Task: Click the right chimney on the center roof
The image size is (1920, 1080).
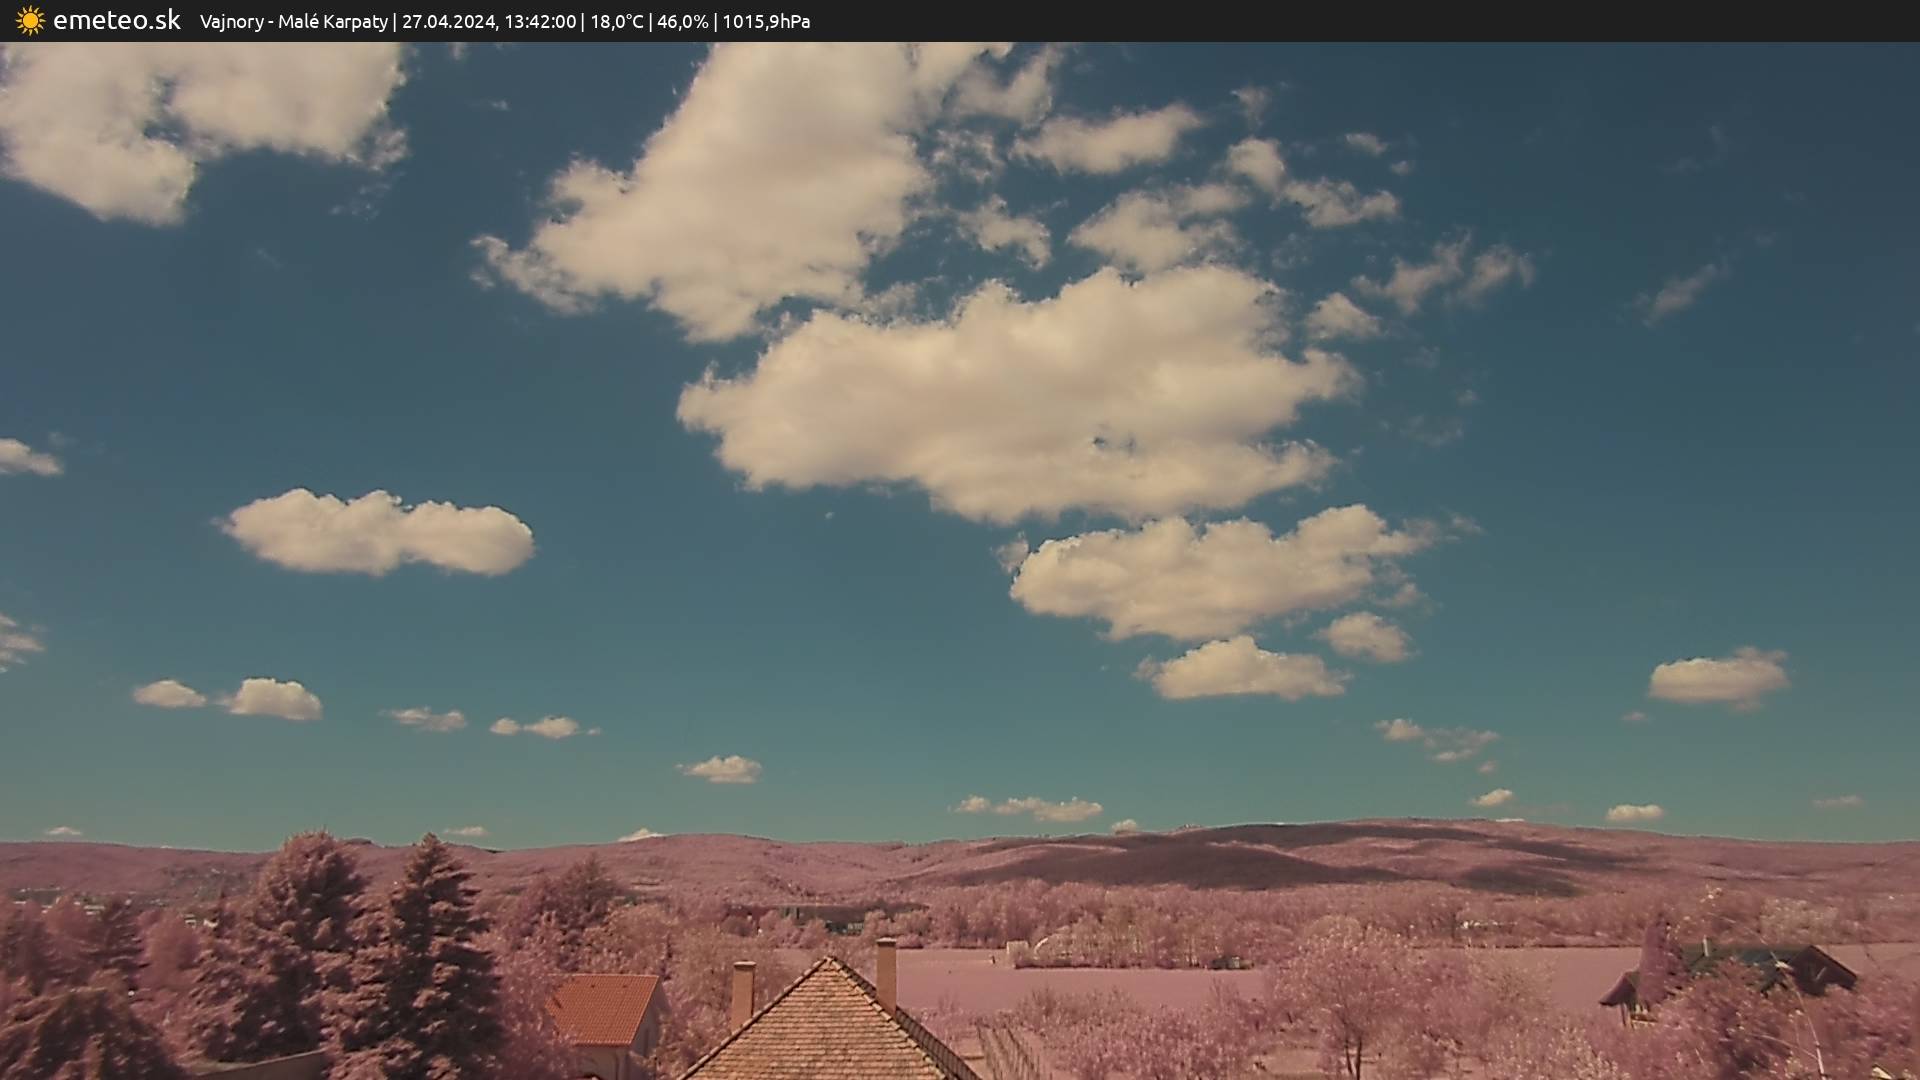Action: [x=886, y=972]
